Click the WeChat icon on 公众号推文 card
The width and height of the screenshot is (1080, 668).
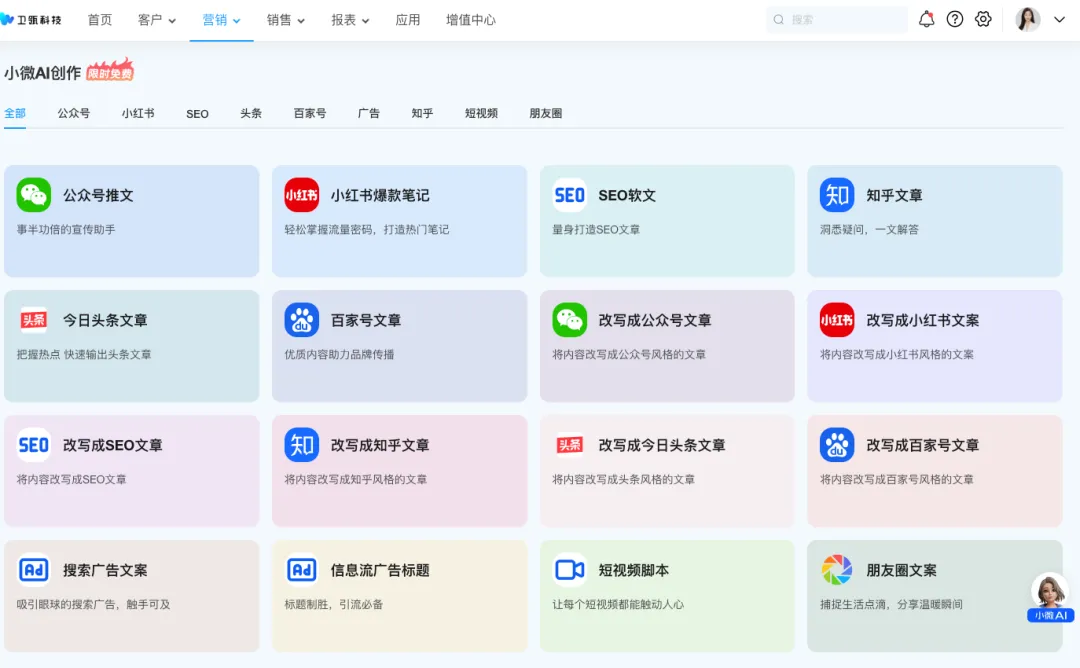(x=34, y=195)
